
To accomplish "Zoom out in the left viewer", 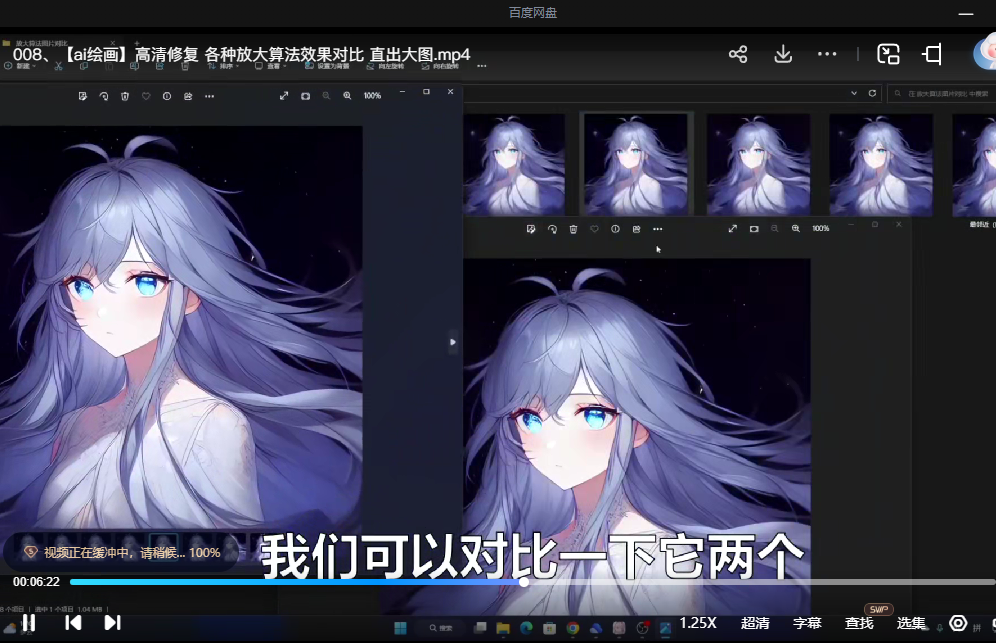I will 326,95.
